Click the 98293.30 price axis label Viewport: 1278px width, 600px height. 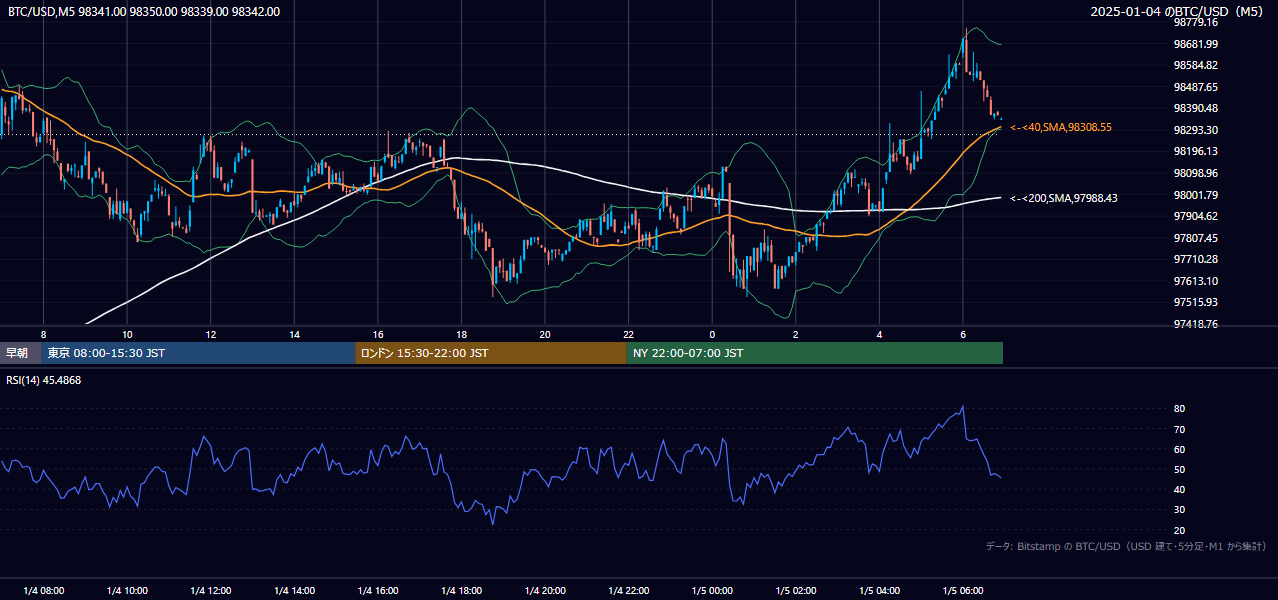click(x=1196, y=130)
